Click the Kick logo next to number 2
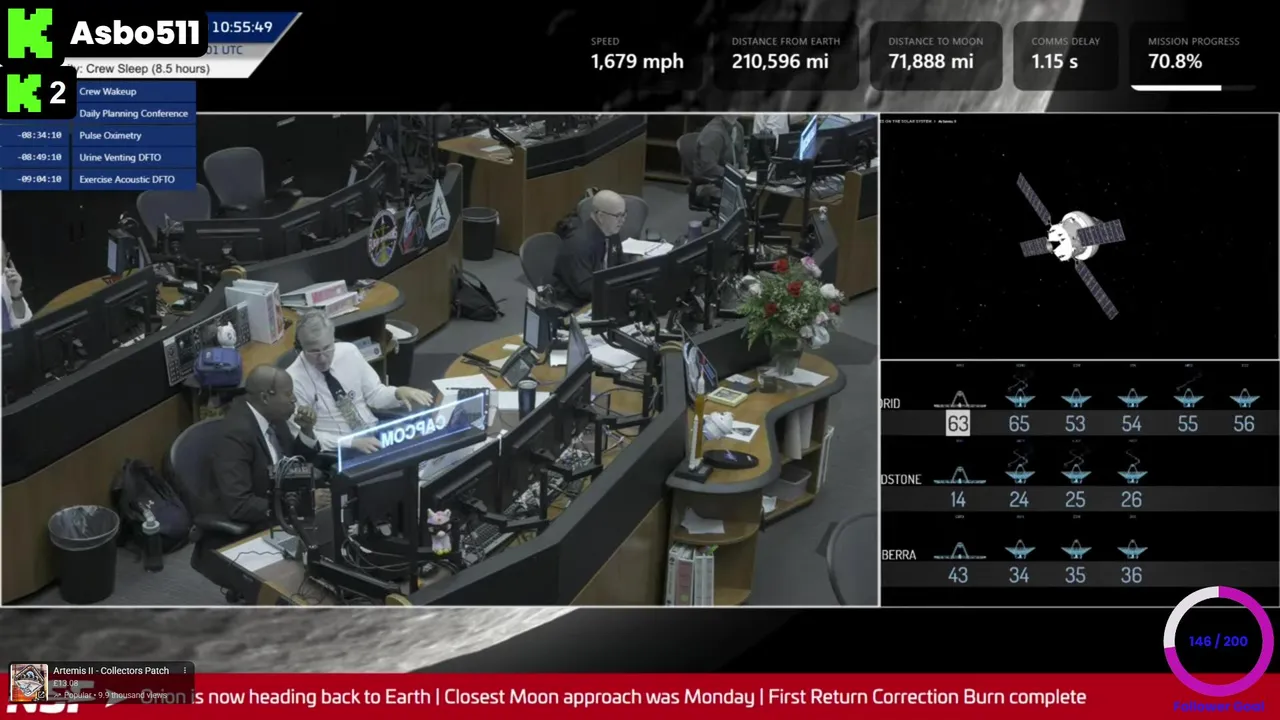 (24, 93)
